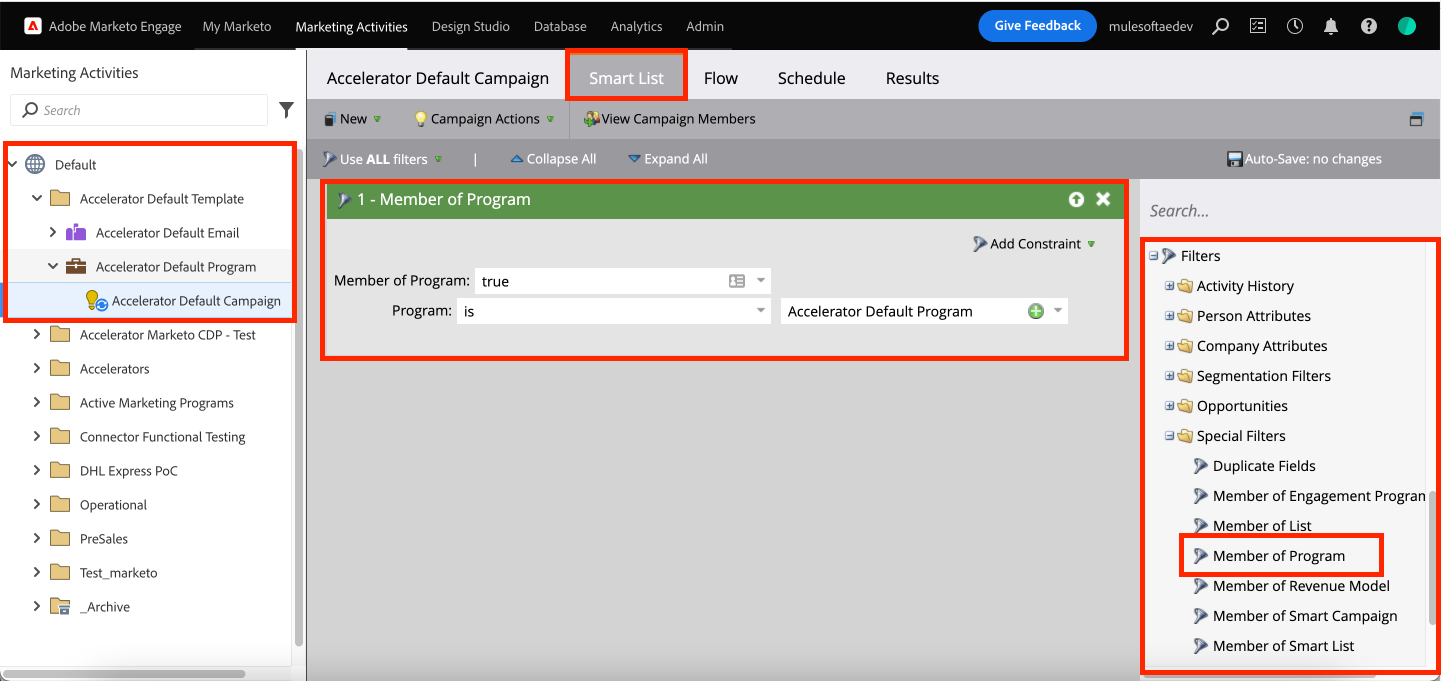This screenshot has height=681, width=1441.
Task: Open the Admin section
Action: pos(705,26)
